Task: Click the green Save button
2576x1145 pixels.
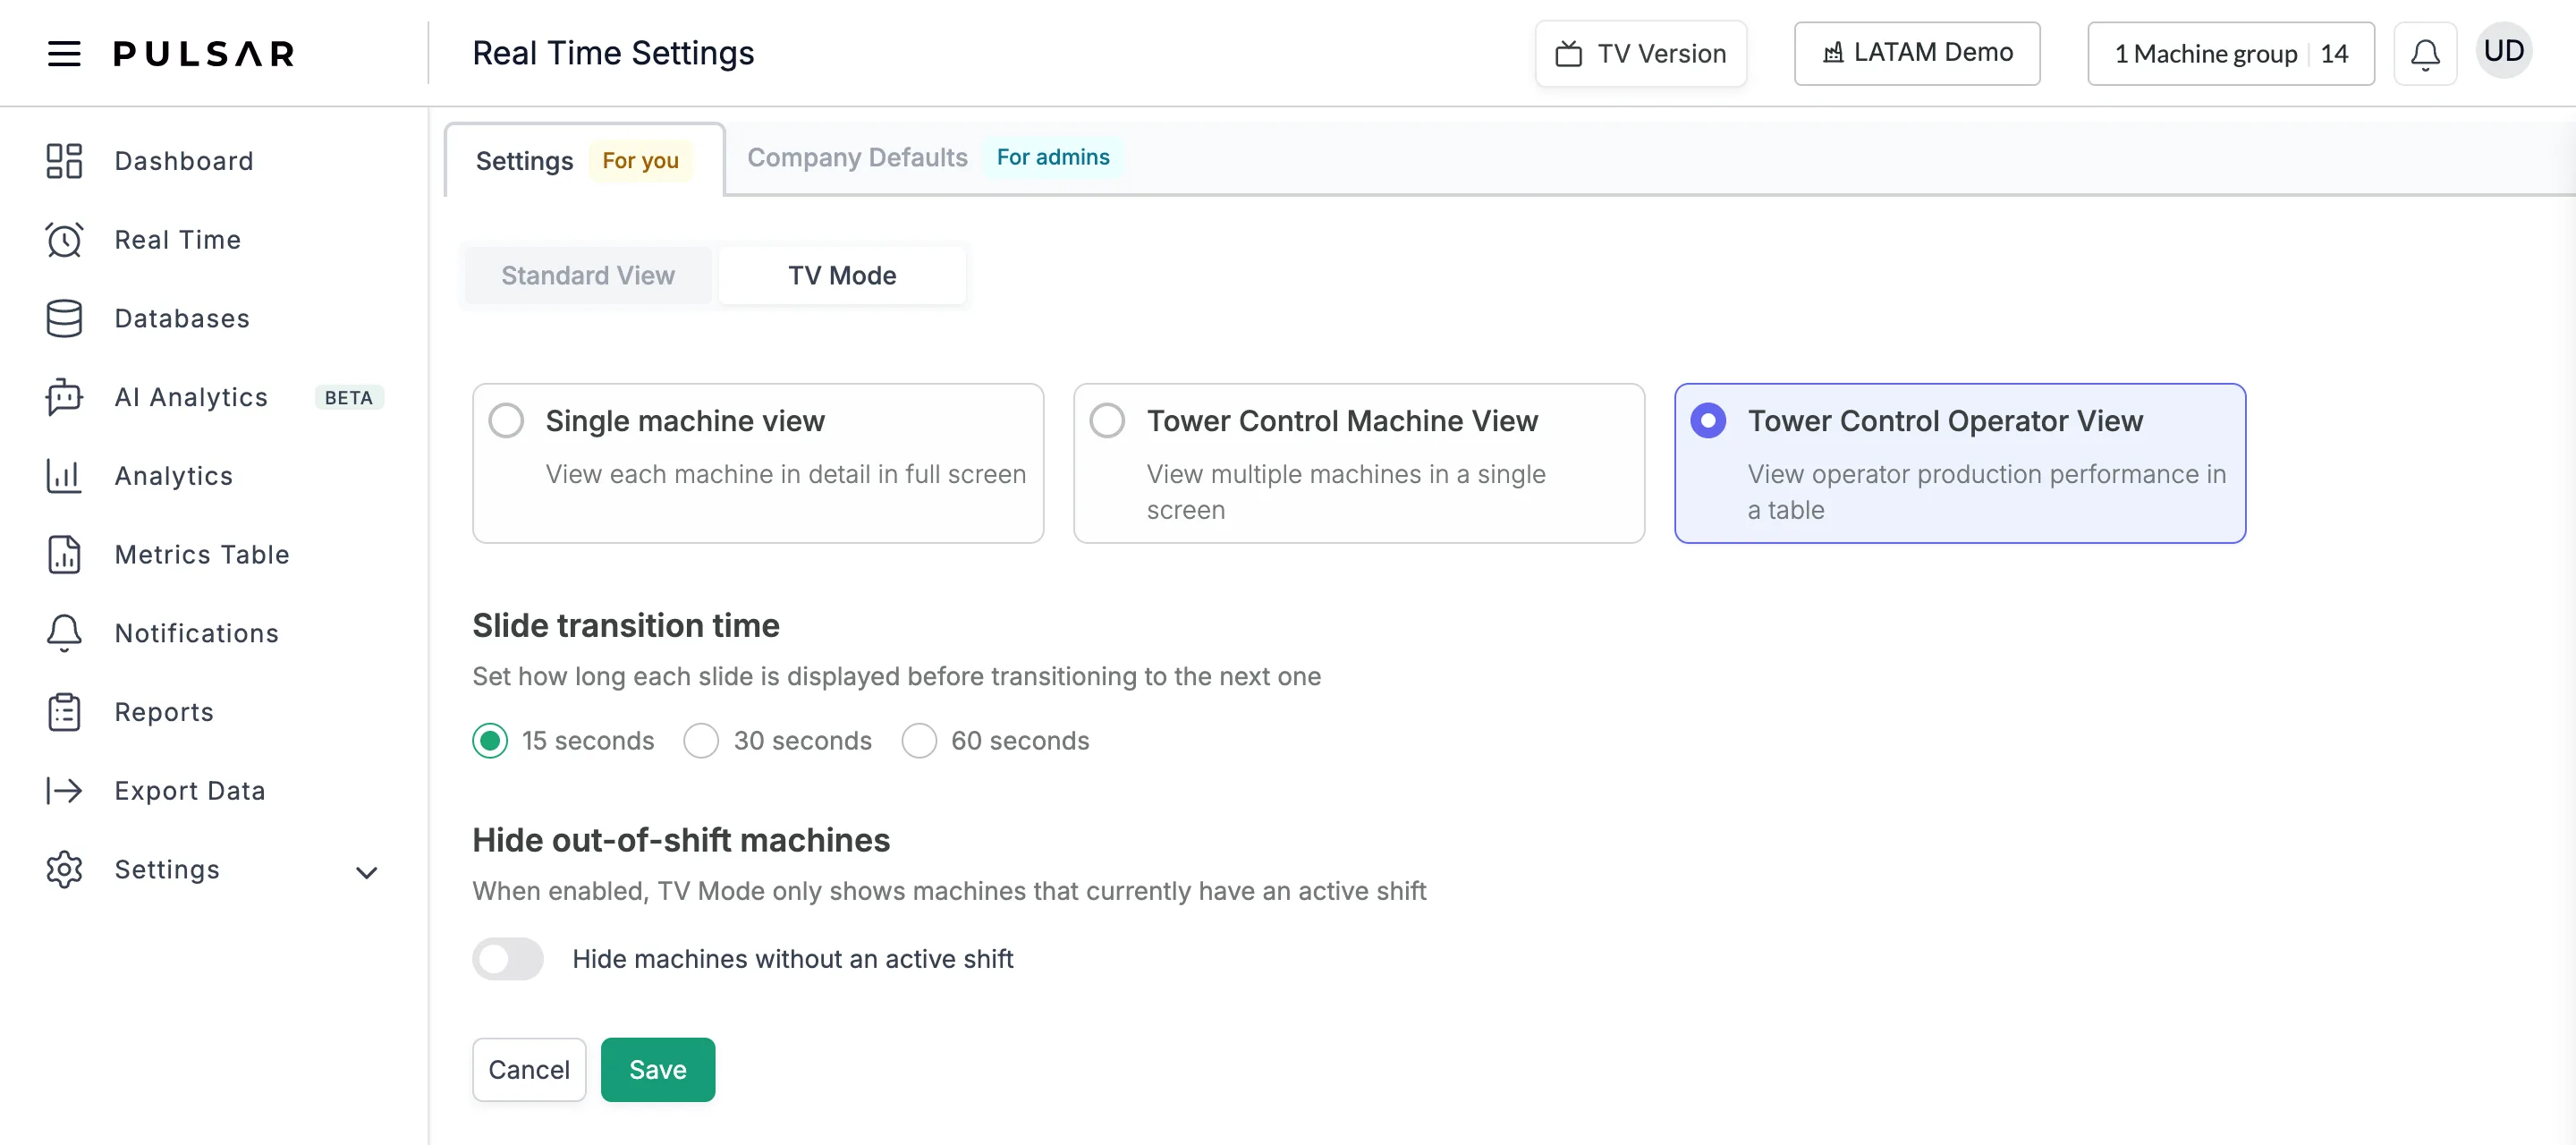Action: [658, 1070]
